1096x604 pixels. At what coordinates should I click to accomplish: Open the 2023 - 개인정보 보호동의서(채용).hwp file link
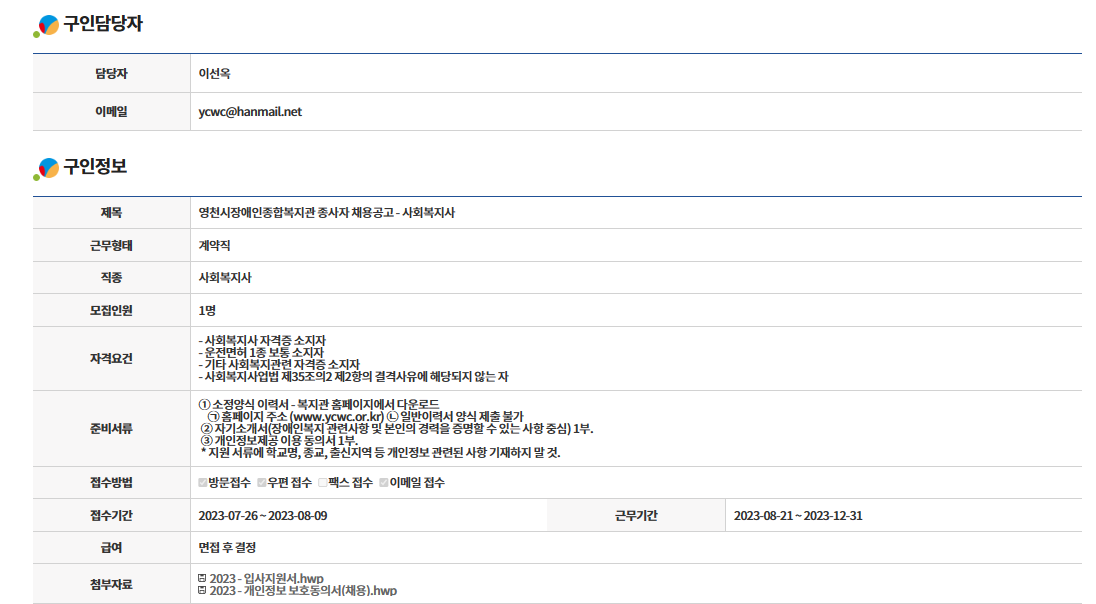pyautogui.click(x=302, y=591)
